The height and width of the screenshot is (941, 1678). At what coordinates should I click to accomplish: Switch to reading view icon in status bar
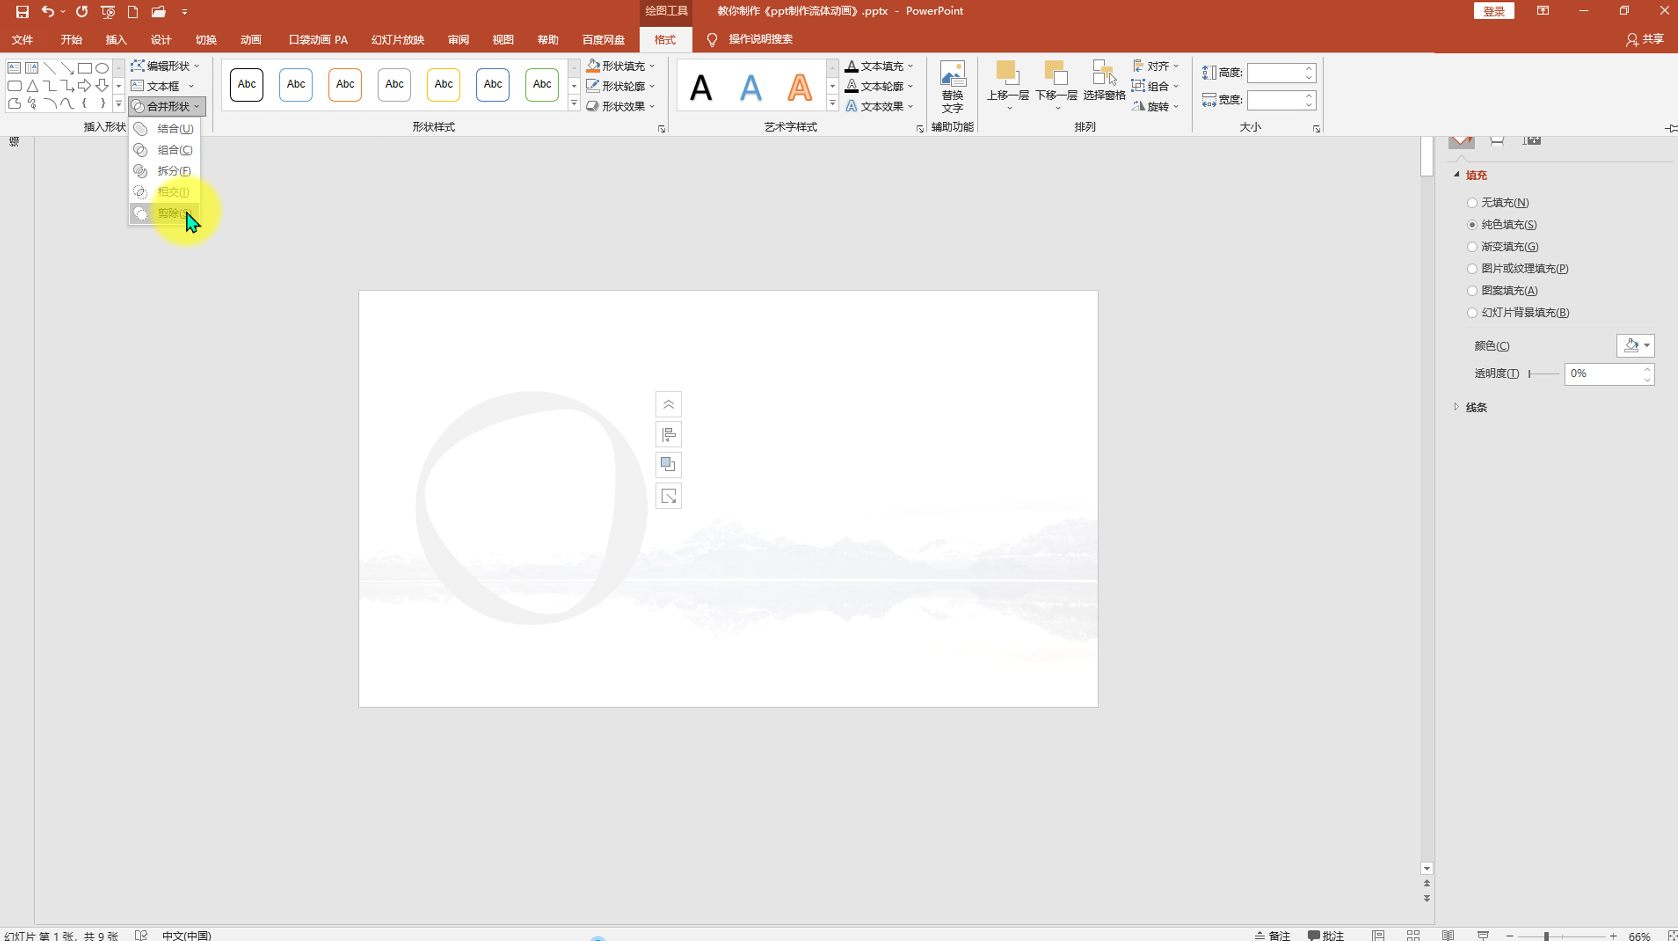point(1448,935)
